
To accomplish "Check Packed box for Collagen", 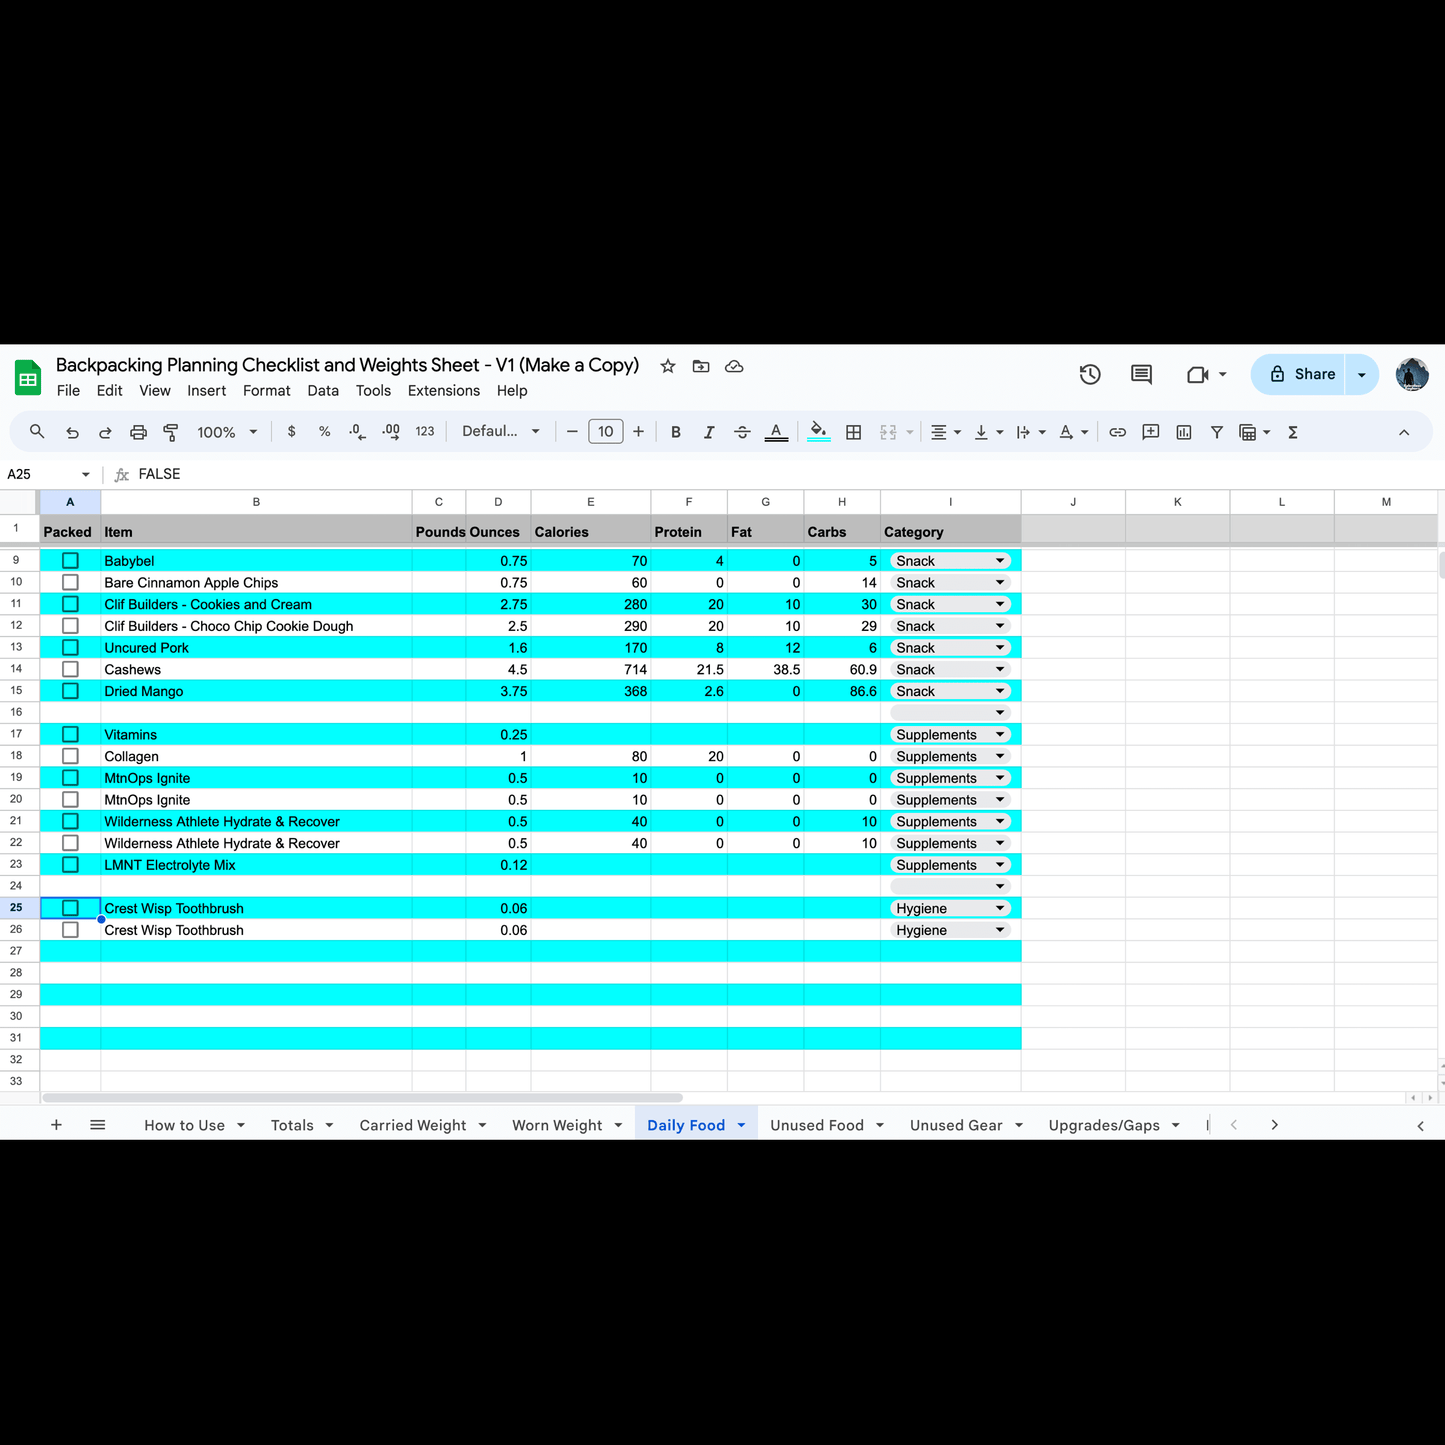I will [70, 756].
